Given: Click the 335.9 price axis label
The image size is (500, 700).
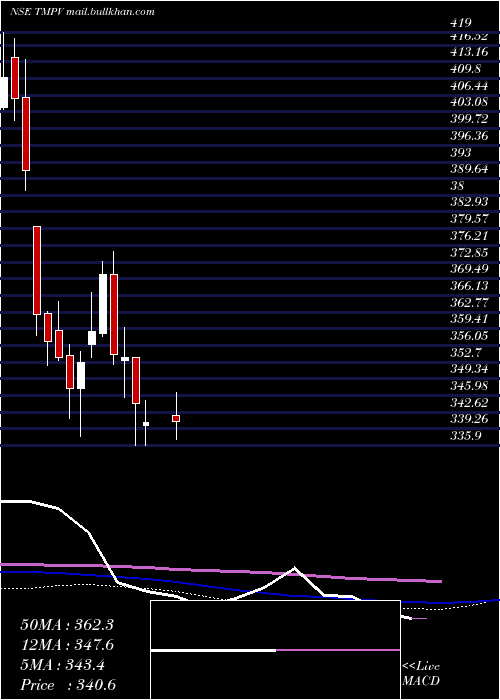Looking at the screenshot, I should point(466,436).
